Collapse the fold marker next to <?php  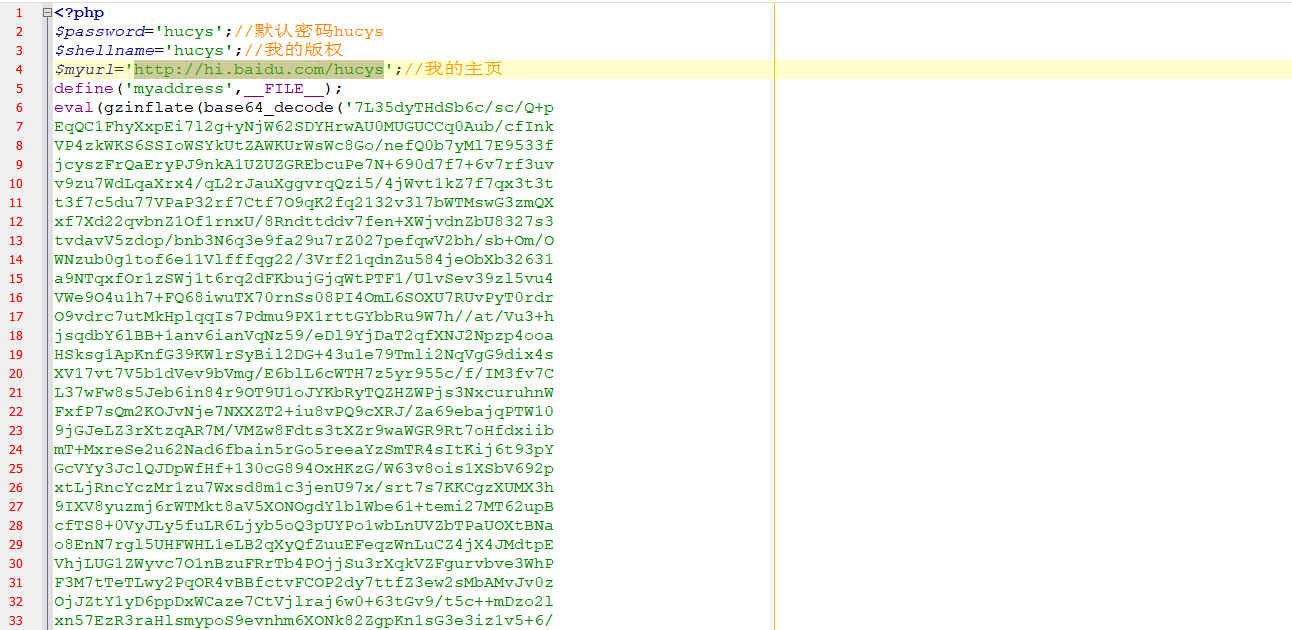click(47, 13)
